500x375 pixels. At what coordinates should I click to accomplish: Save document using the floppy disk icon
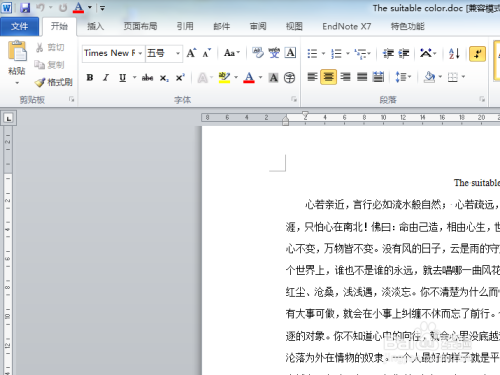coord(25,7)
